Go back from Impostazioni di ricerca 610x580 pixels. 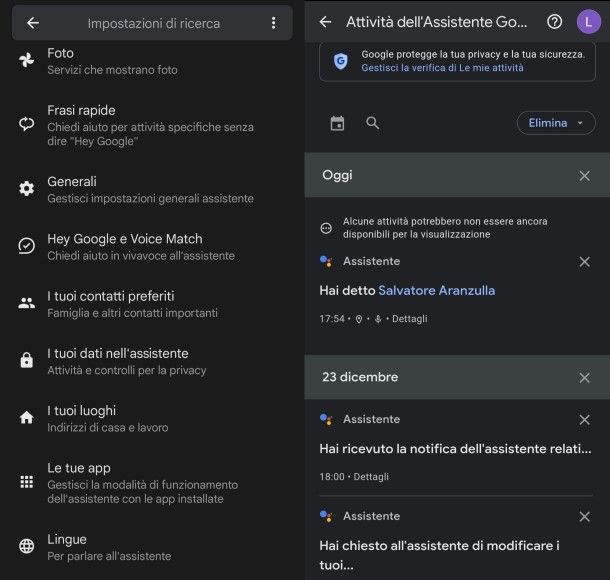(33, 23)
